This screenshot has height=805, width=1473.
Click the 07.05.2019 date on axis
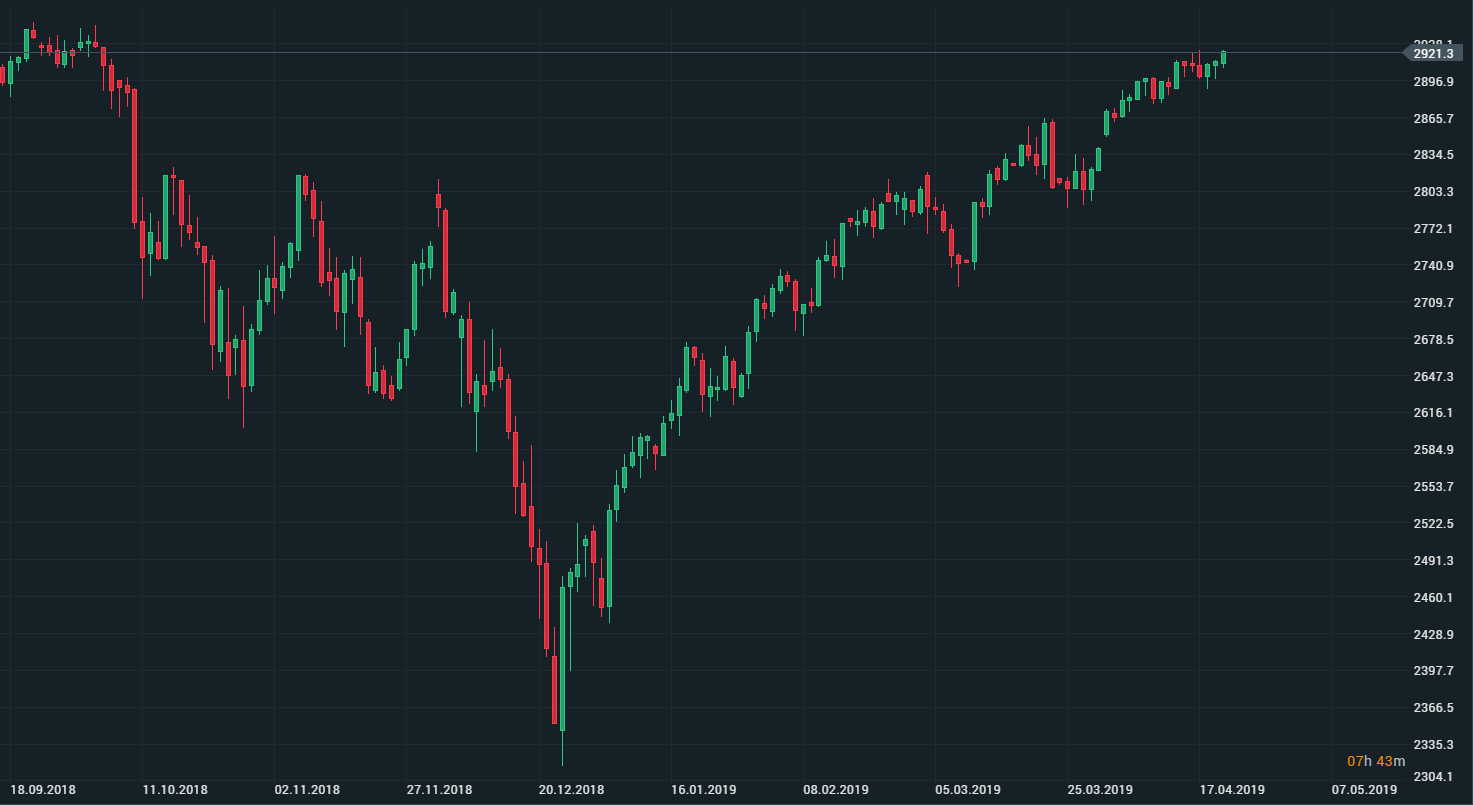click(1364, 790)
